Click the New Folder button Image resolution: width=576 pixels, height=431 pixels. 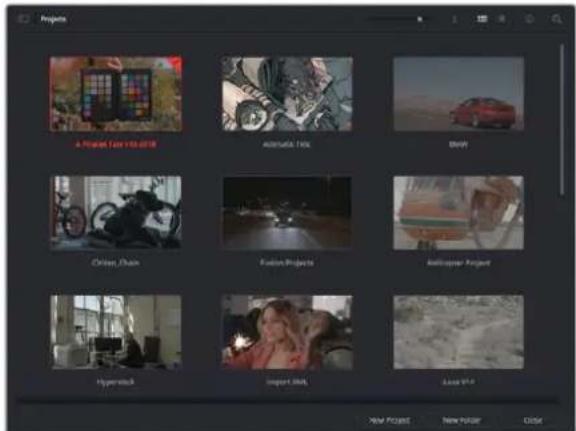[x=462, y=420]
